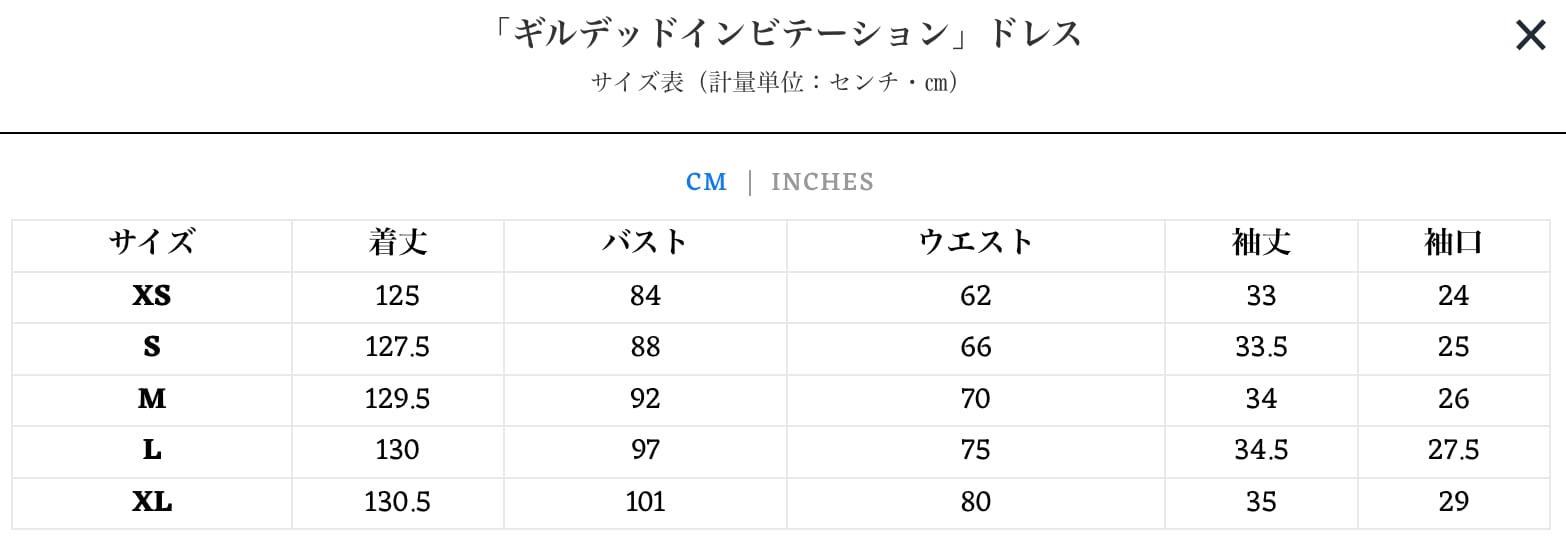Image resolution: width=1566 pixels, height=558 pixels.
Task: Click the M waist value 70
Action: [x=975, y=399]
